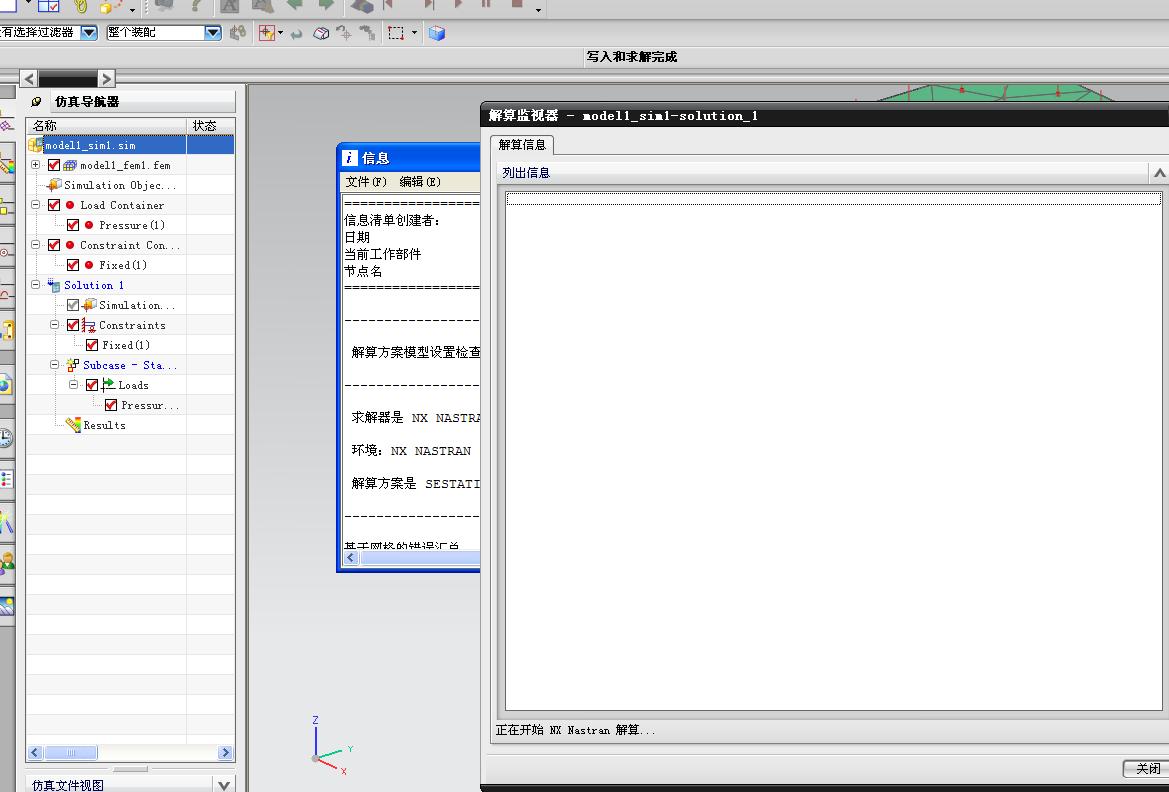
Task: Toggle the Pressur... checkbox under Loads
Action: click(111, 405)
